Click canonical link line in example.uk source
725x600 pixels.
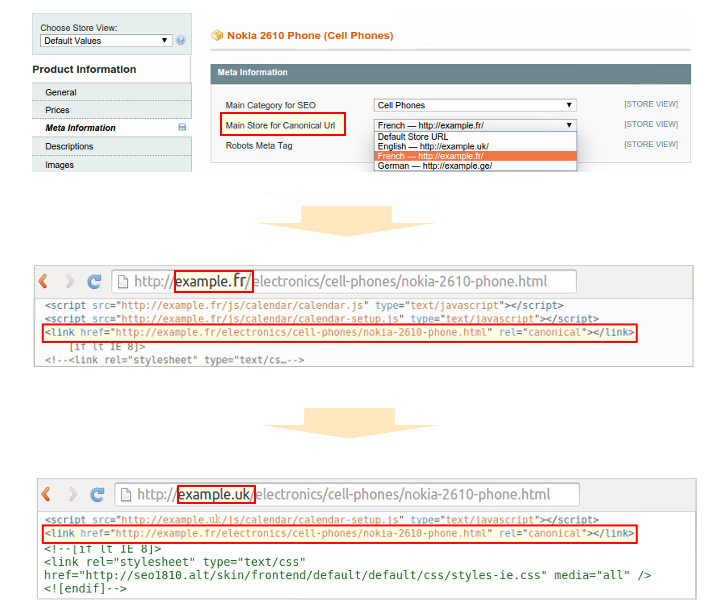(339, 533)
